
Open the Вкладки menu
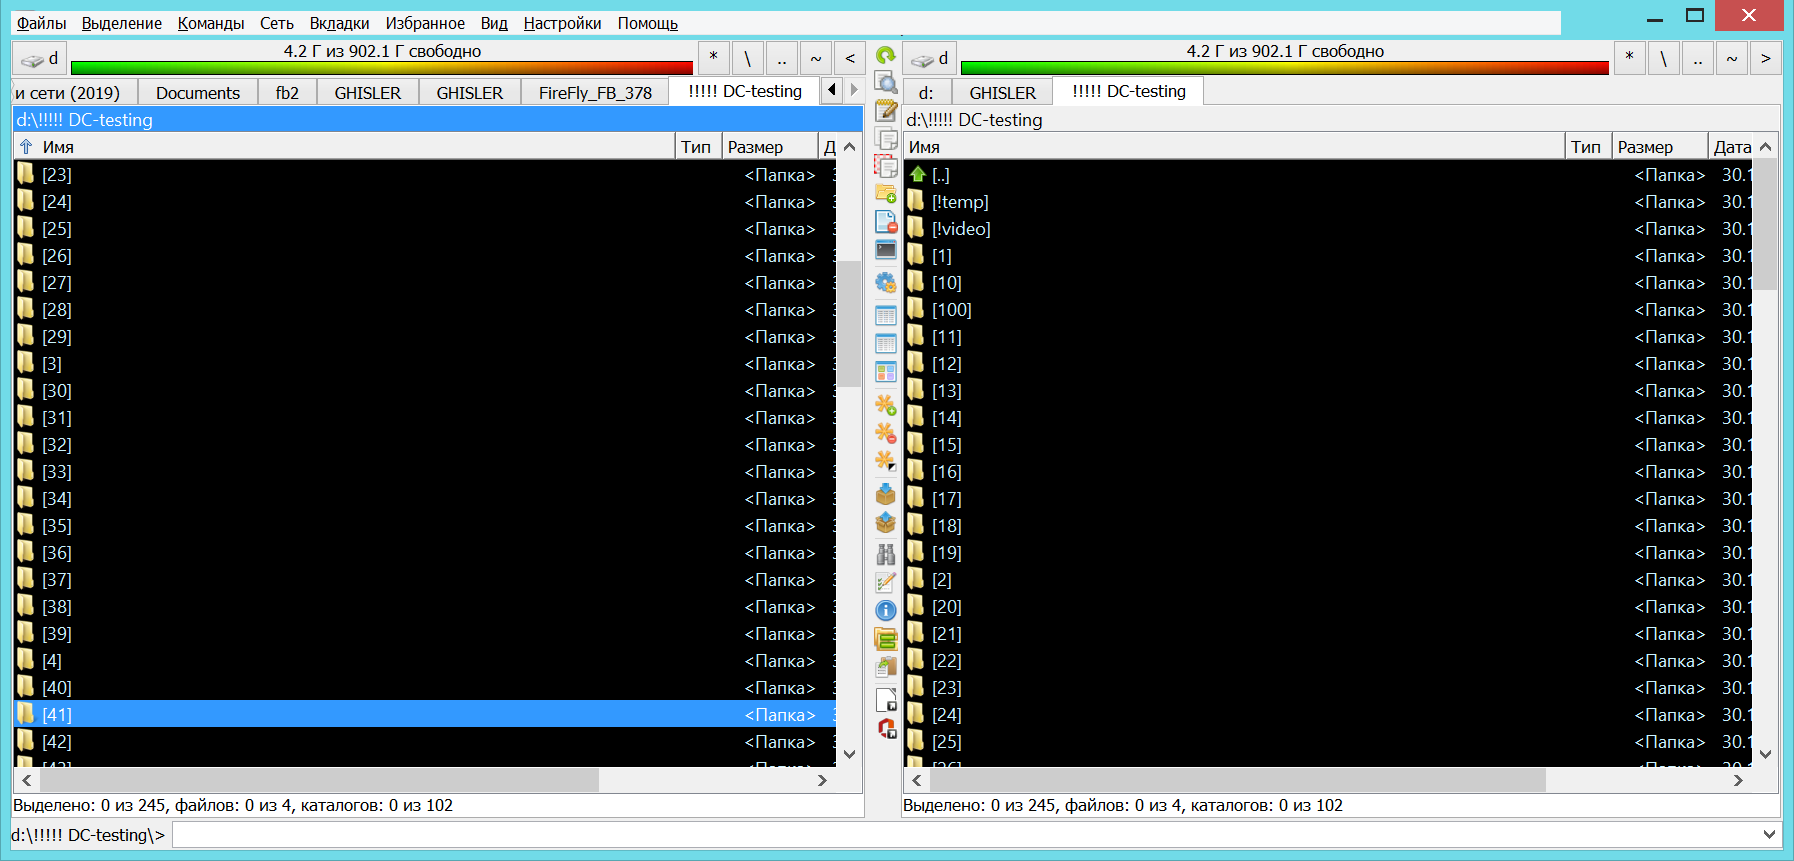[339, 23]
